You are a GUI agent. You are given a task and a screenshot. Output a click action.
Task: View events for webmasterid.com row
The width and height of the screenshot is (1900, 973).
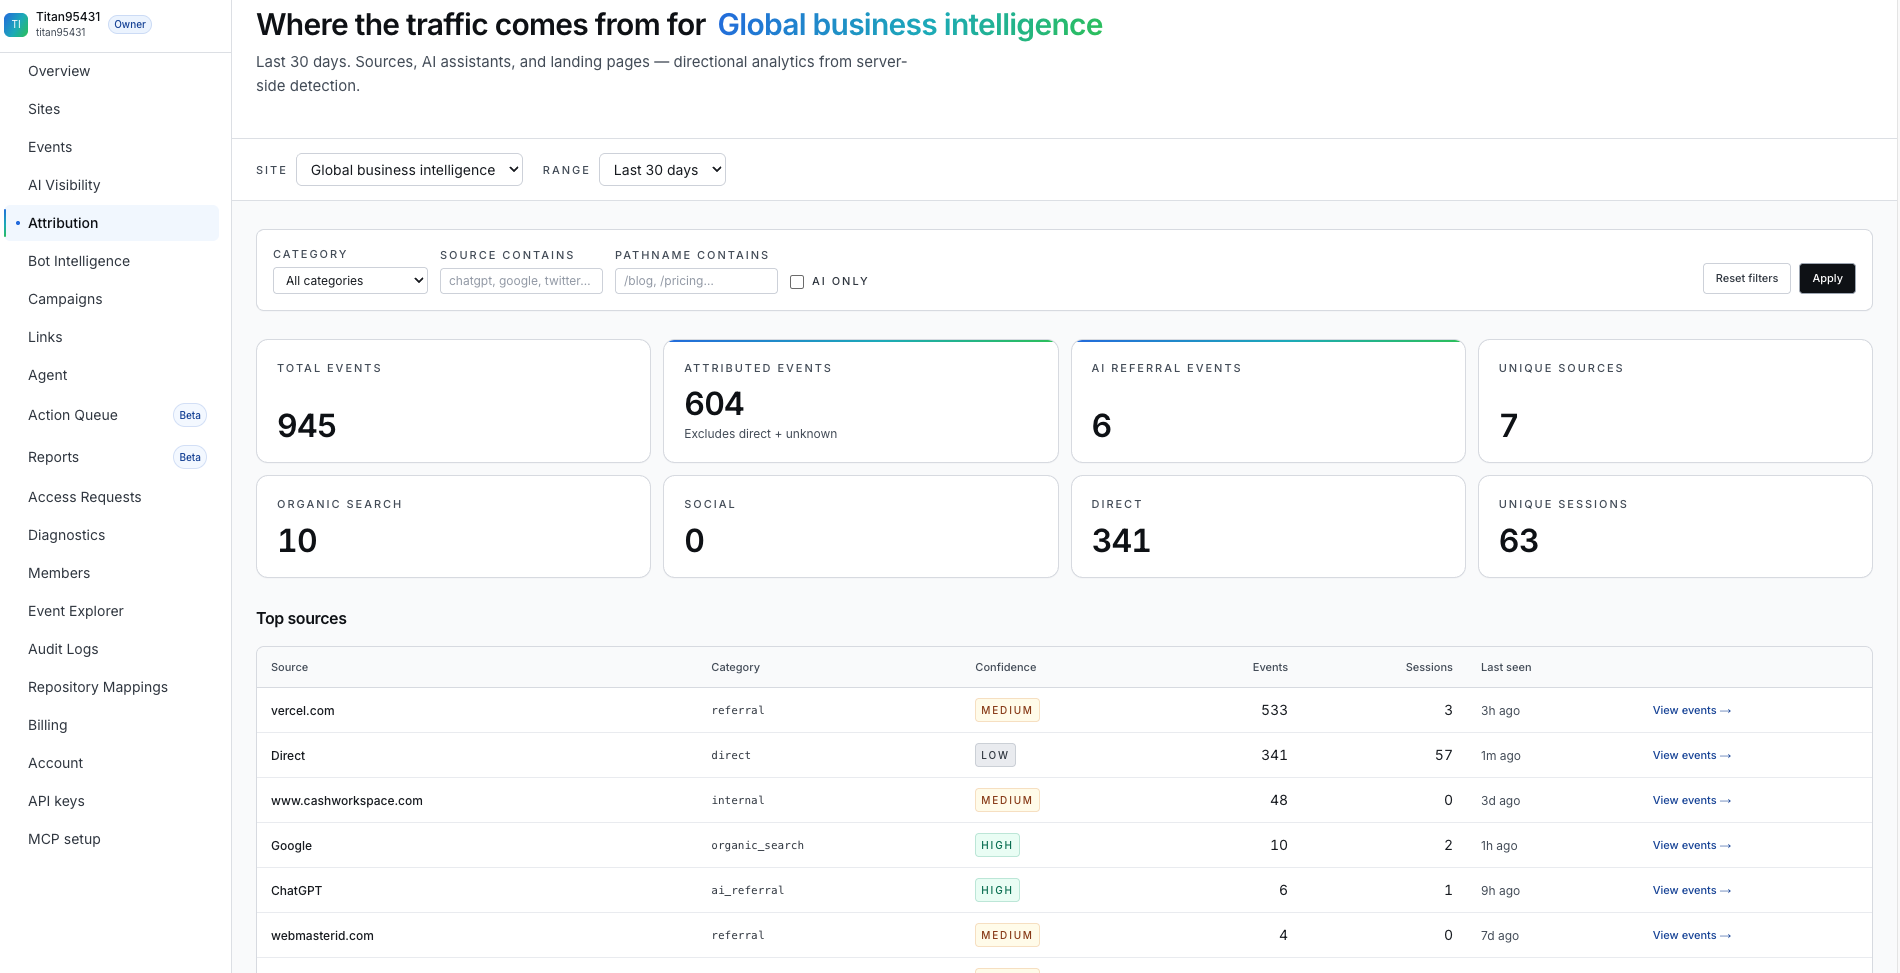[1691, 935]
